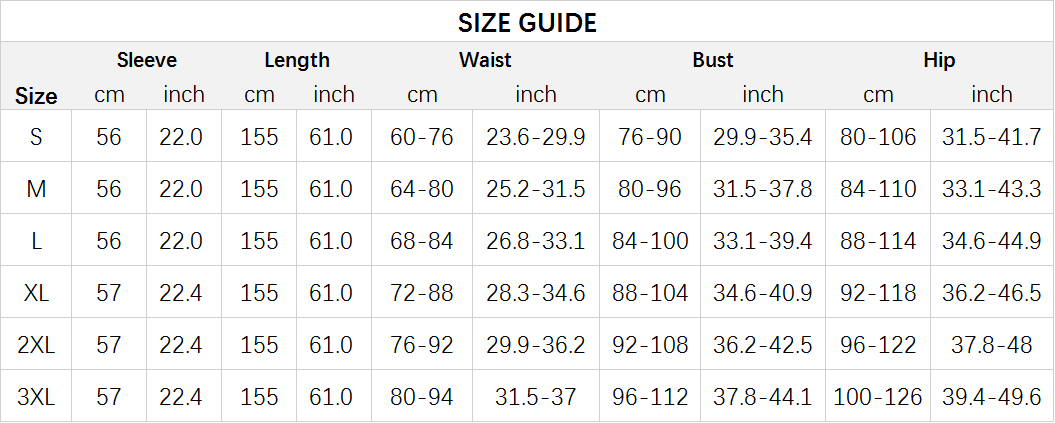
Task: Select hip cell reading 92-118
Action: coord(878,293)
